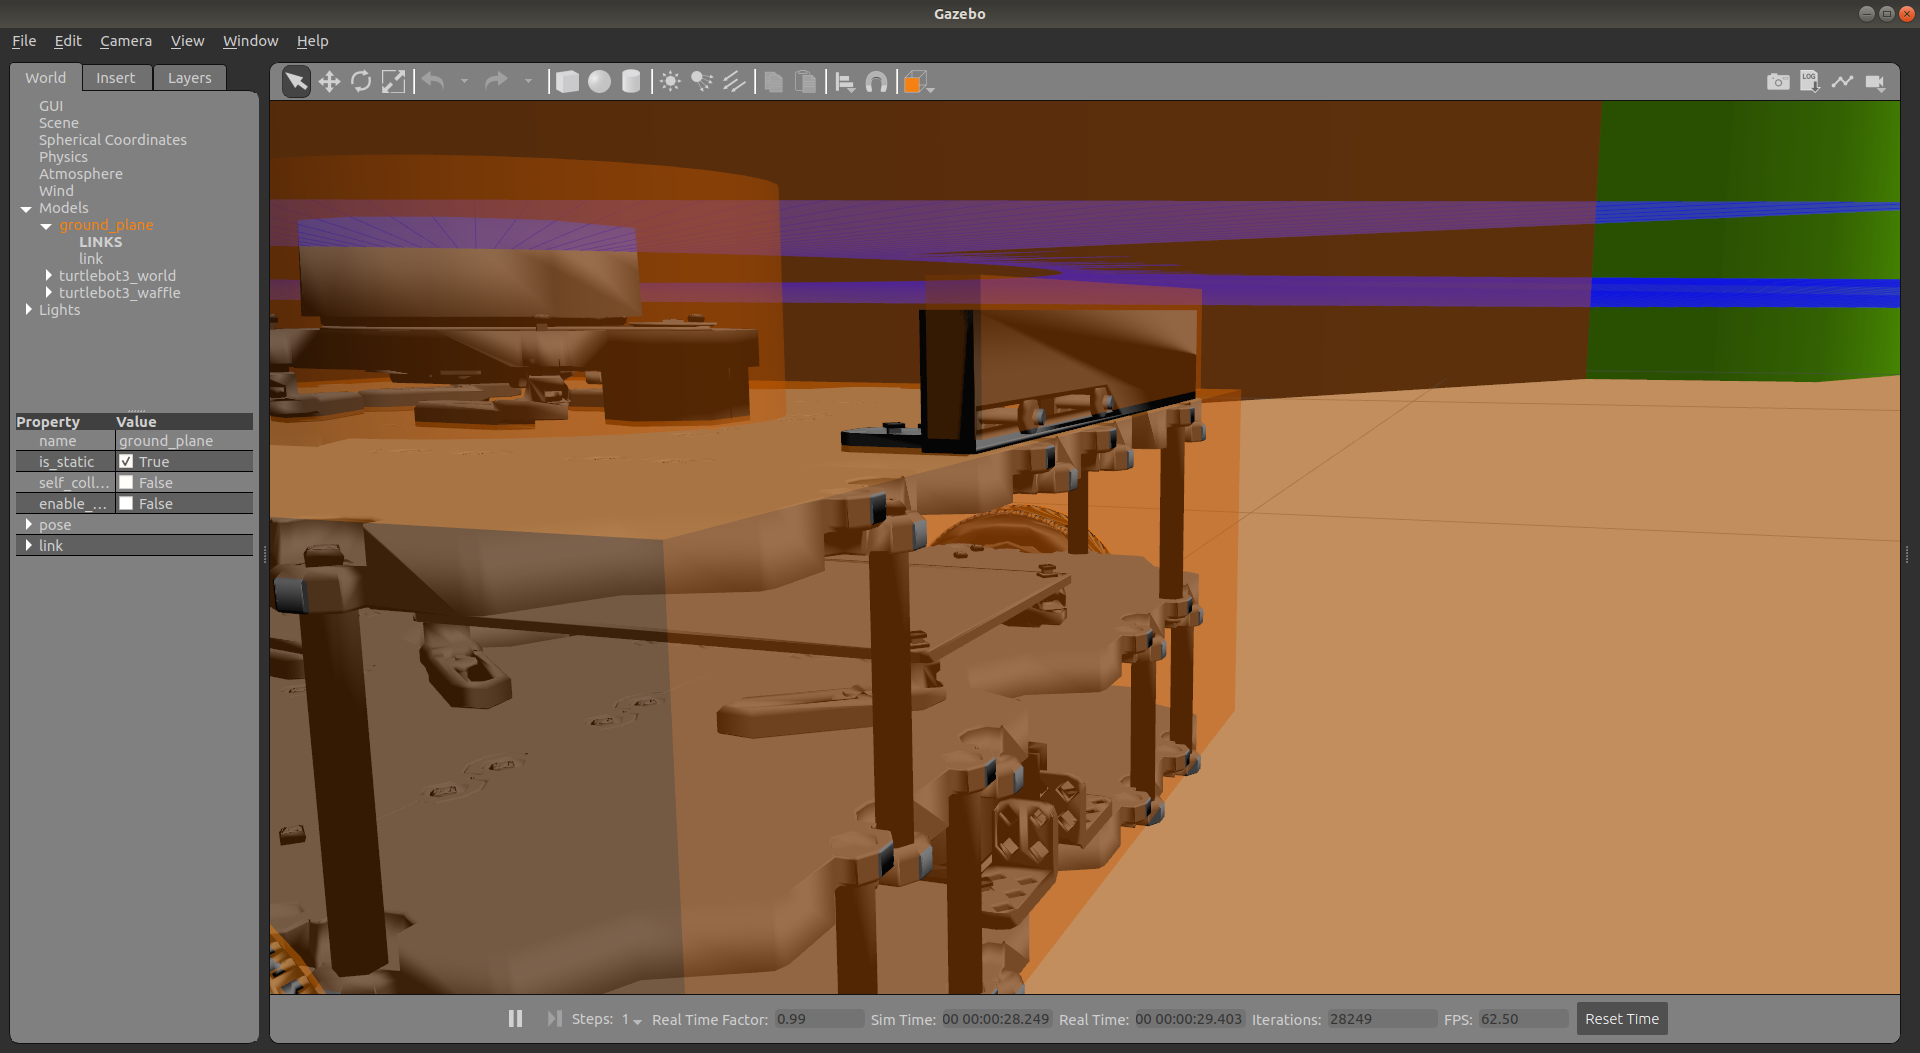Enable the self_collide checkbox
This screenshot has width=1920, height=1053.
pos(127,482)
